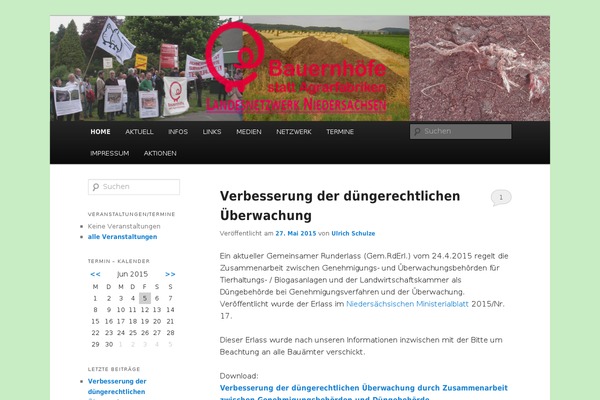This screenshot has height=400, width=600.
Task: Go to next month in calendar
Action: [x=170, y=274]
